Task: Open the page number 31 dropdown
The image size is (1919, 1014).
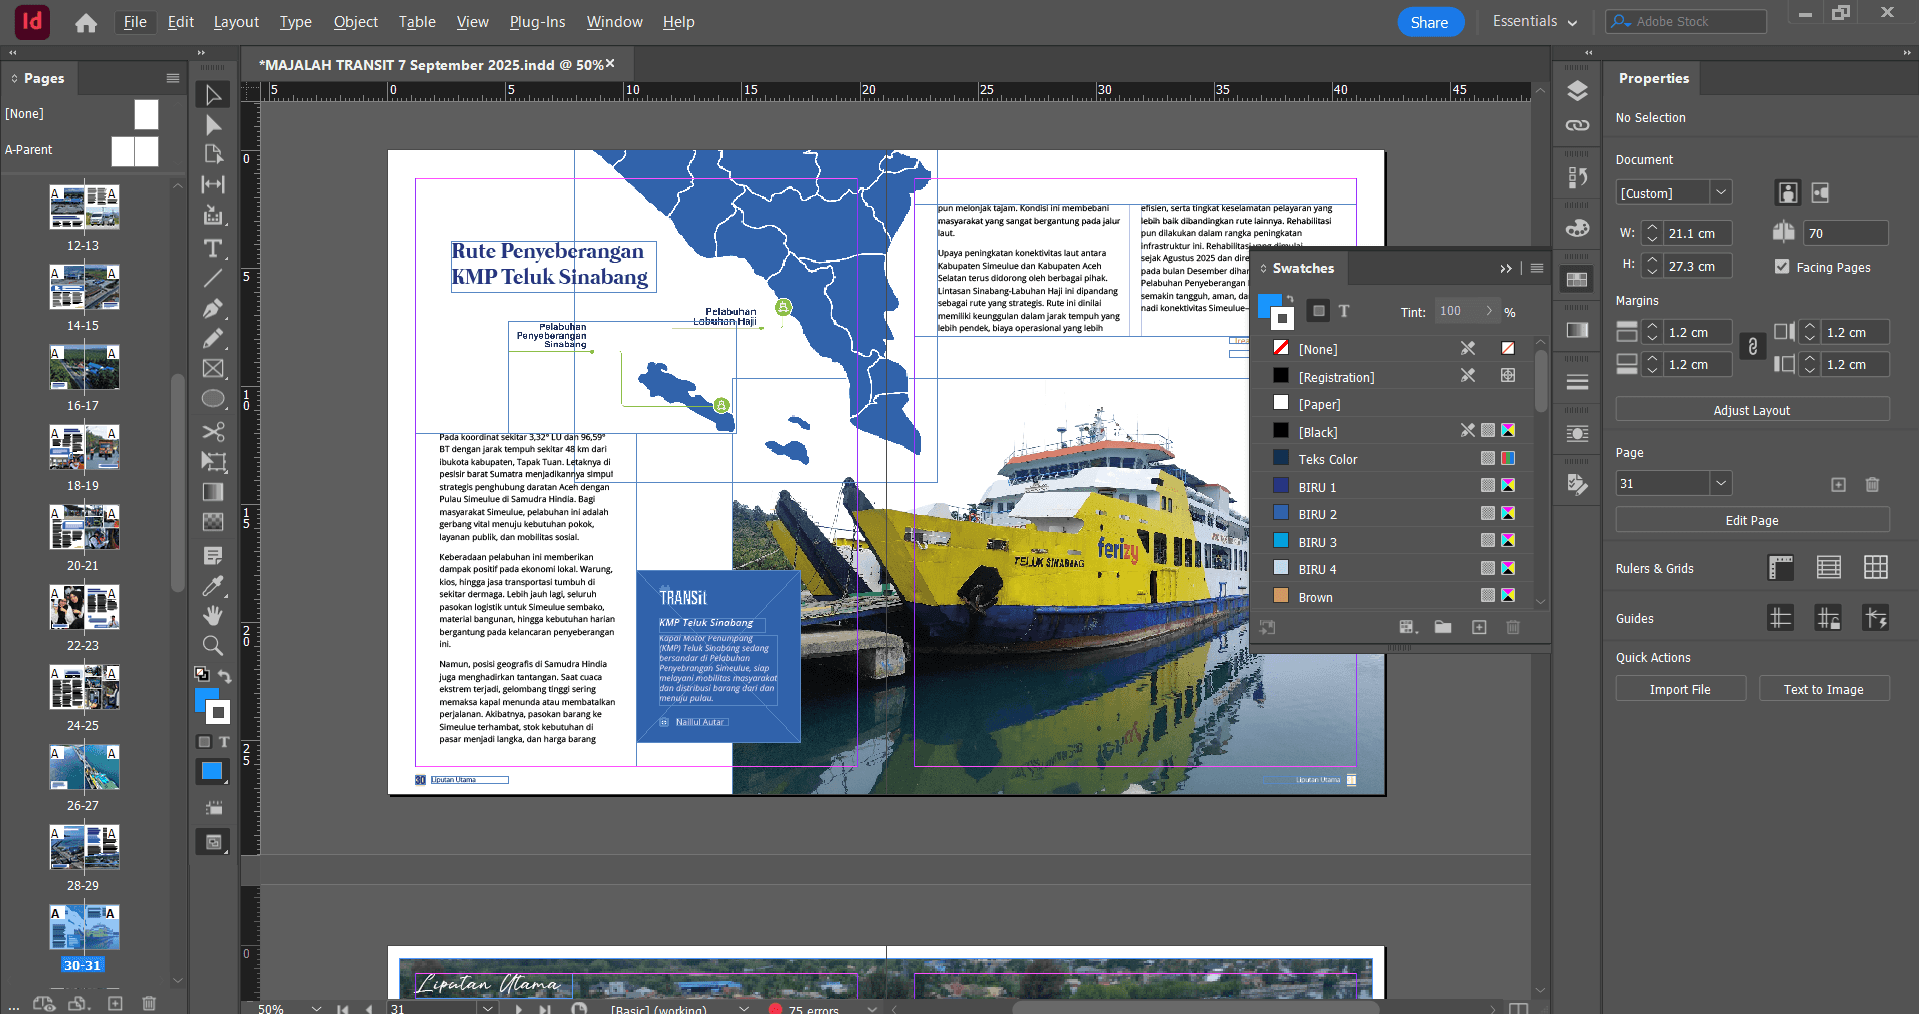Action: pyautogui.click(x=1721, y=483)
